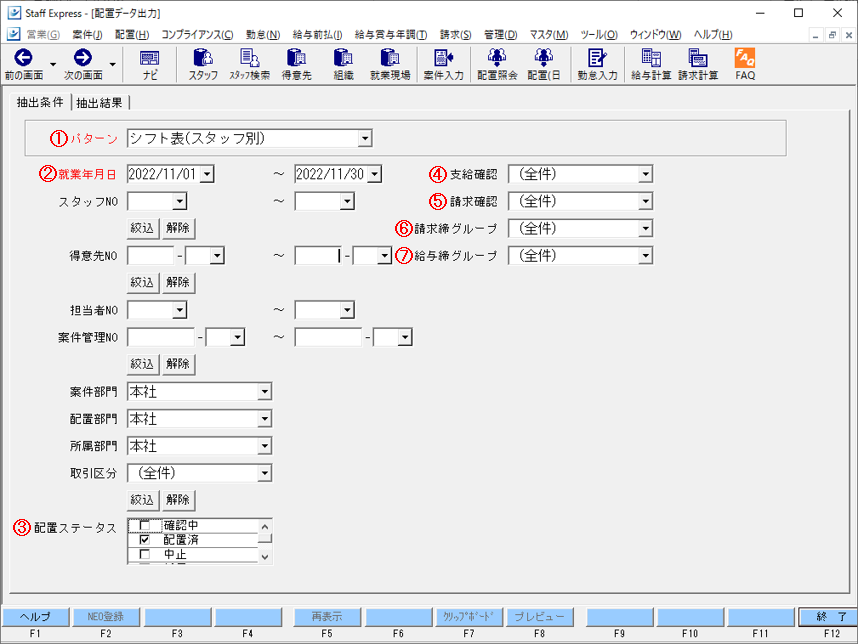858x644 pixels.
Task: Expand the 請求確認 dropdown
Action: [646, 201]
